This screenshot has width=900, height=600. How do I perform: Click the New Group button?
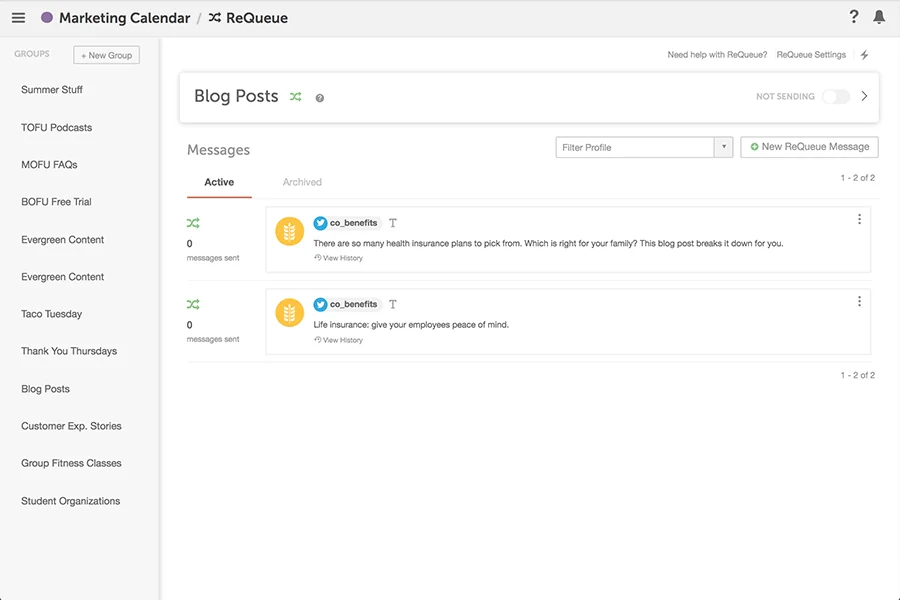[106, 55]
